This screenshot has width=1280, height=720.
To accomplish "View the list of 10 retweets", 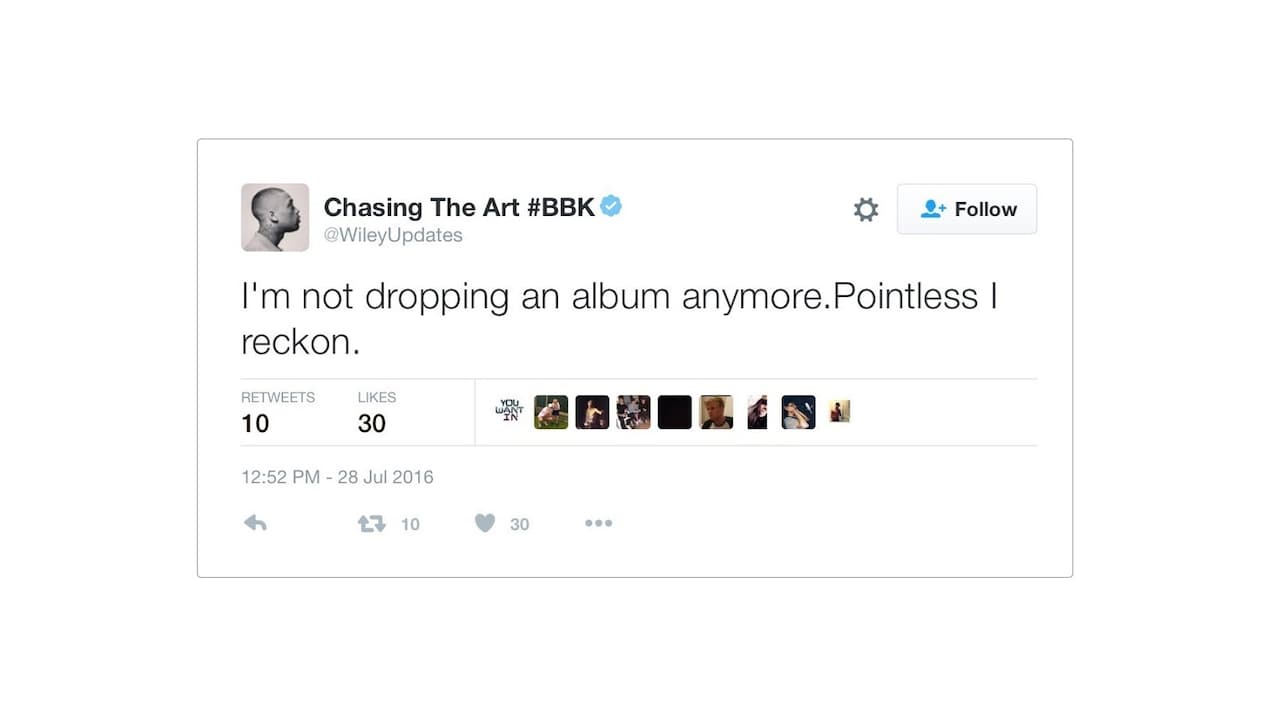I will pyautogui.click(x=256, y=412).
